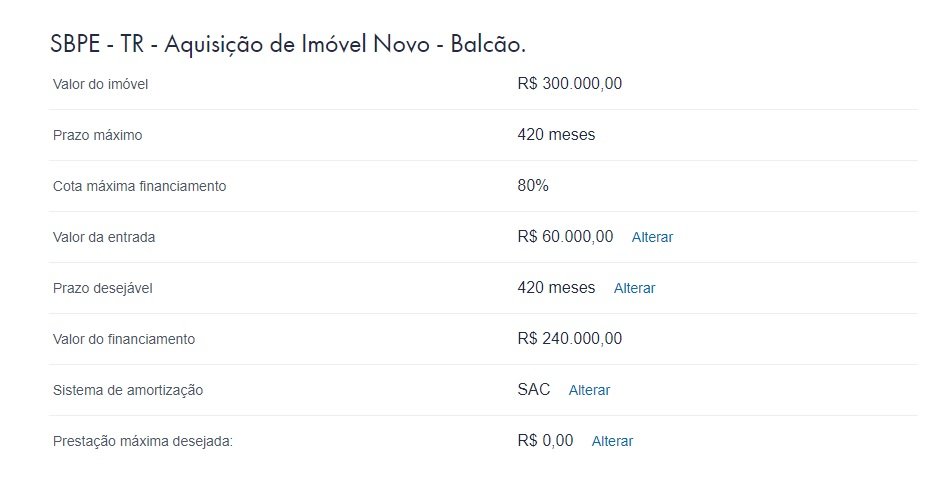Select the R$ 60.000,00 down payment amount

pos(565,237)
